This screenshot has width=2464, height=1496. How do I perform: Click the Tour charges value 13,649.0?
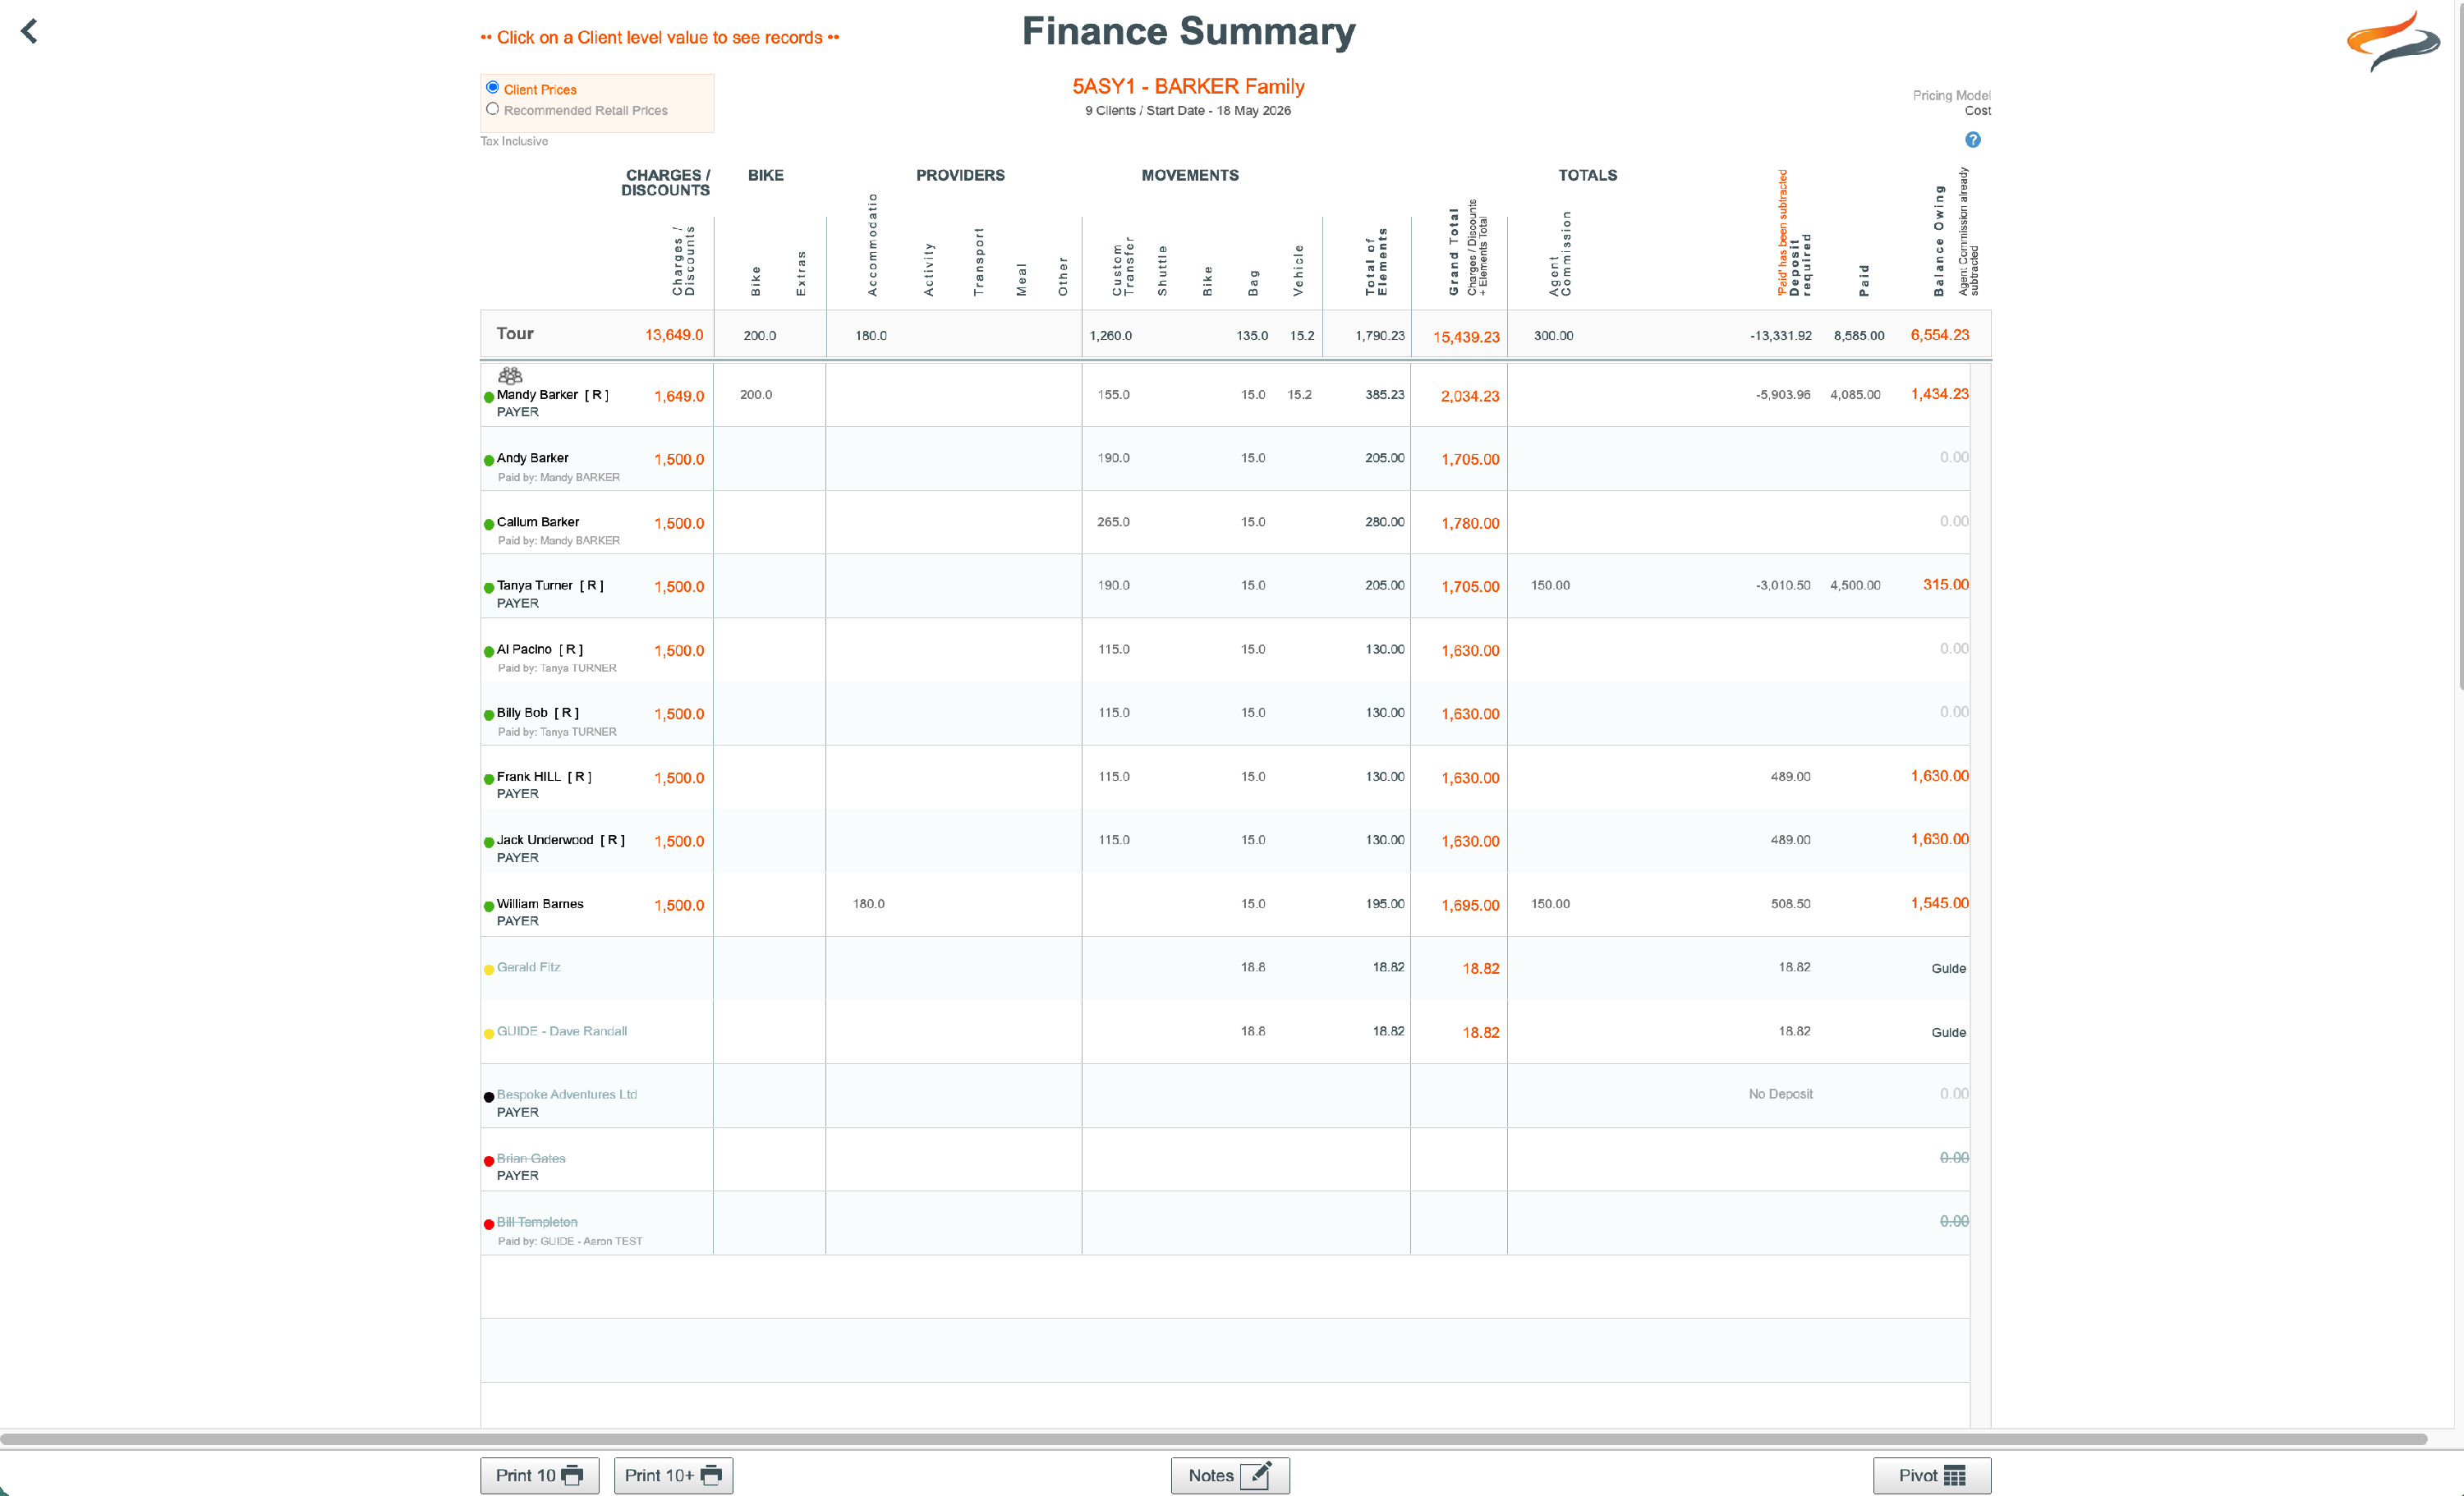point(674,334)
